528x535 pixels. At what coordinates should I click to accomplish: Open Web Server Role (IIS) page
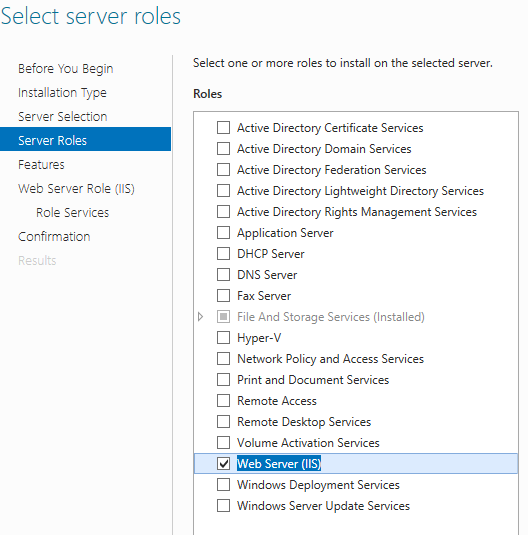76,189
